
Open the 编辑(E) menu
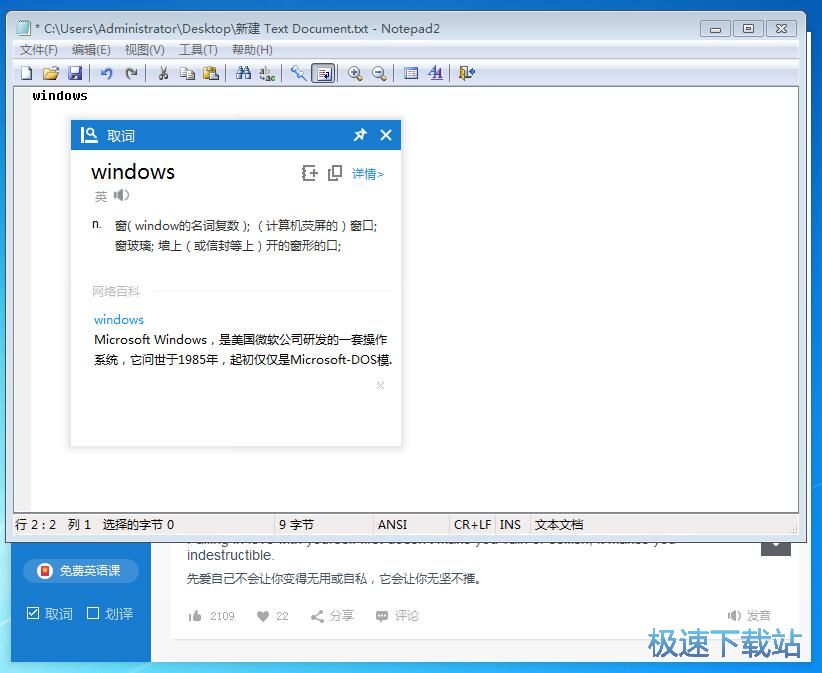tap(91, 50)
